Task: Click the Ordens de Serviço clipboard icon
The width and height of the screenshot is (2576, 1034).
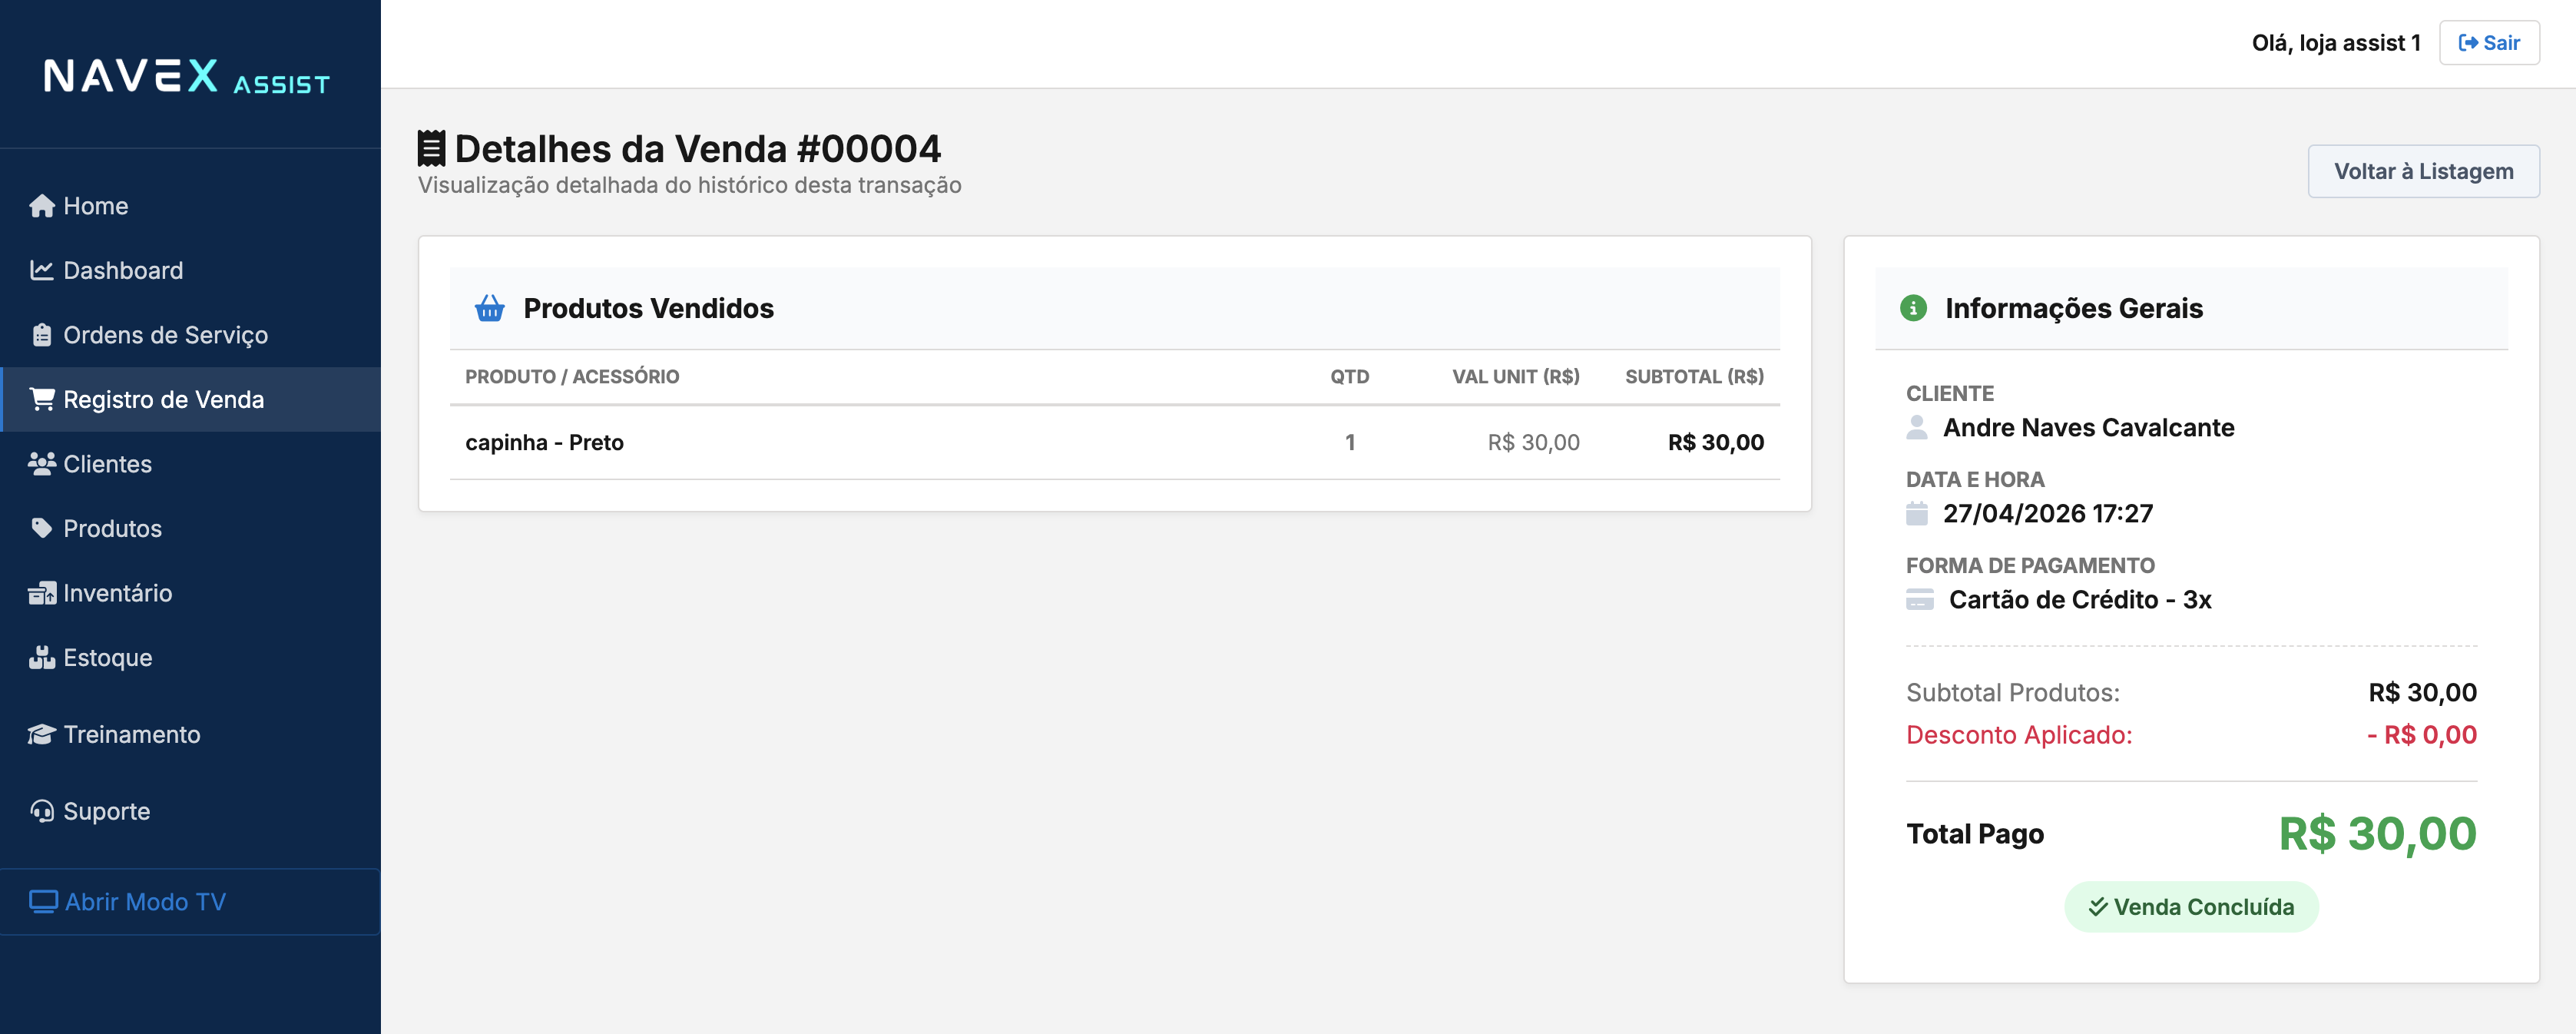Action: 41,335
